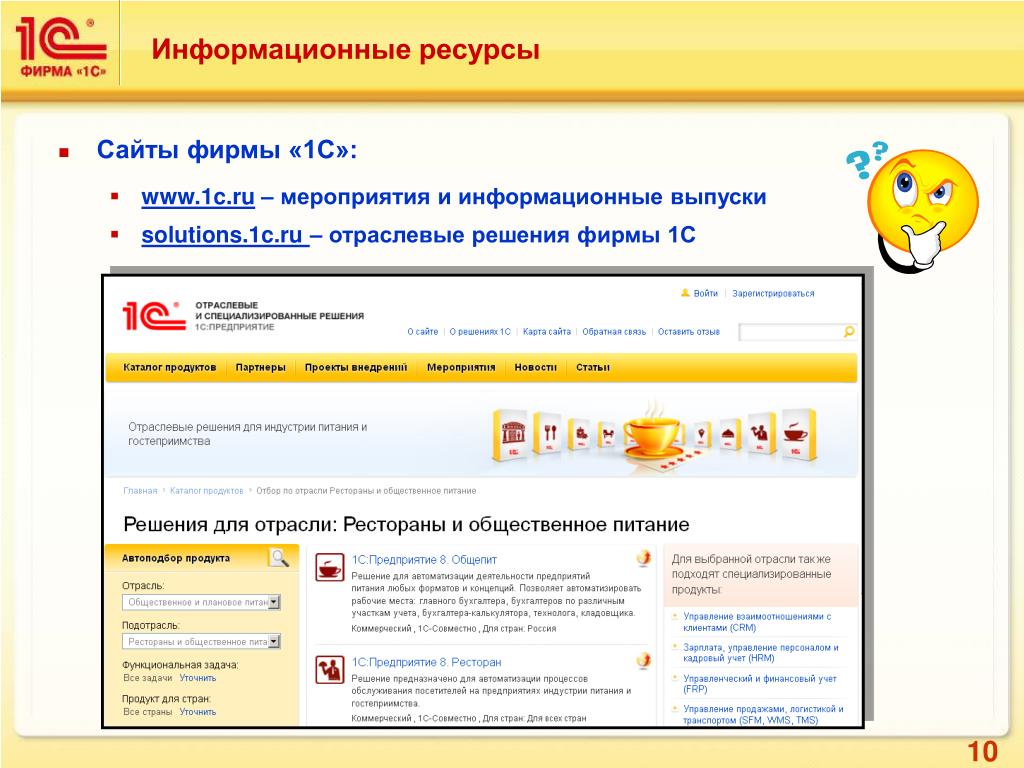The image size is (1024, 768).
Task: Click inside the site search input field
Action: [790, 332]
